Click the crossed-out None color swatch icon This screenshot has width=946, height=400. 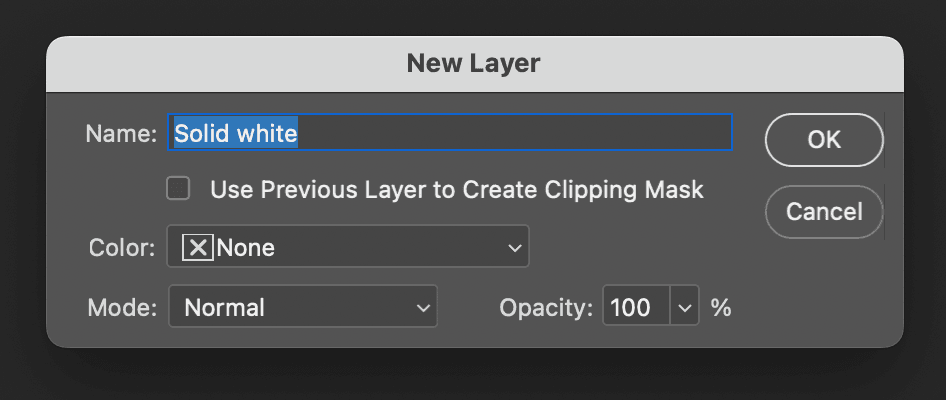pos(198,247)
